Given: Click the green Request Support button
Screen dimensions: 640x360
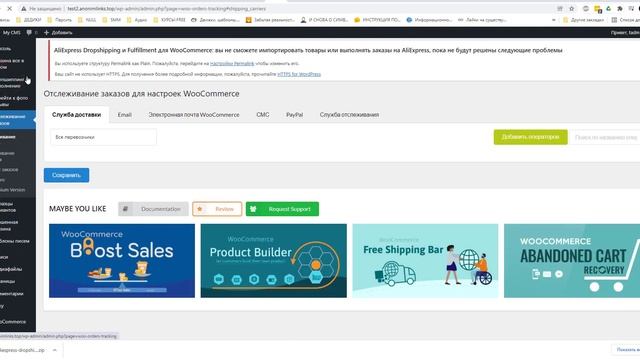Looking at the screenshot, I should (282, 209).
